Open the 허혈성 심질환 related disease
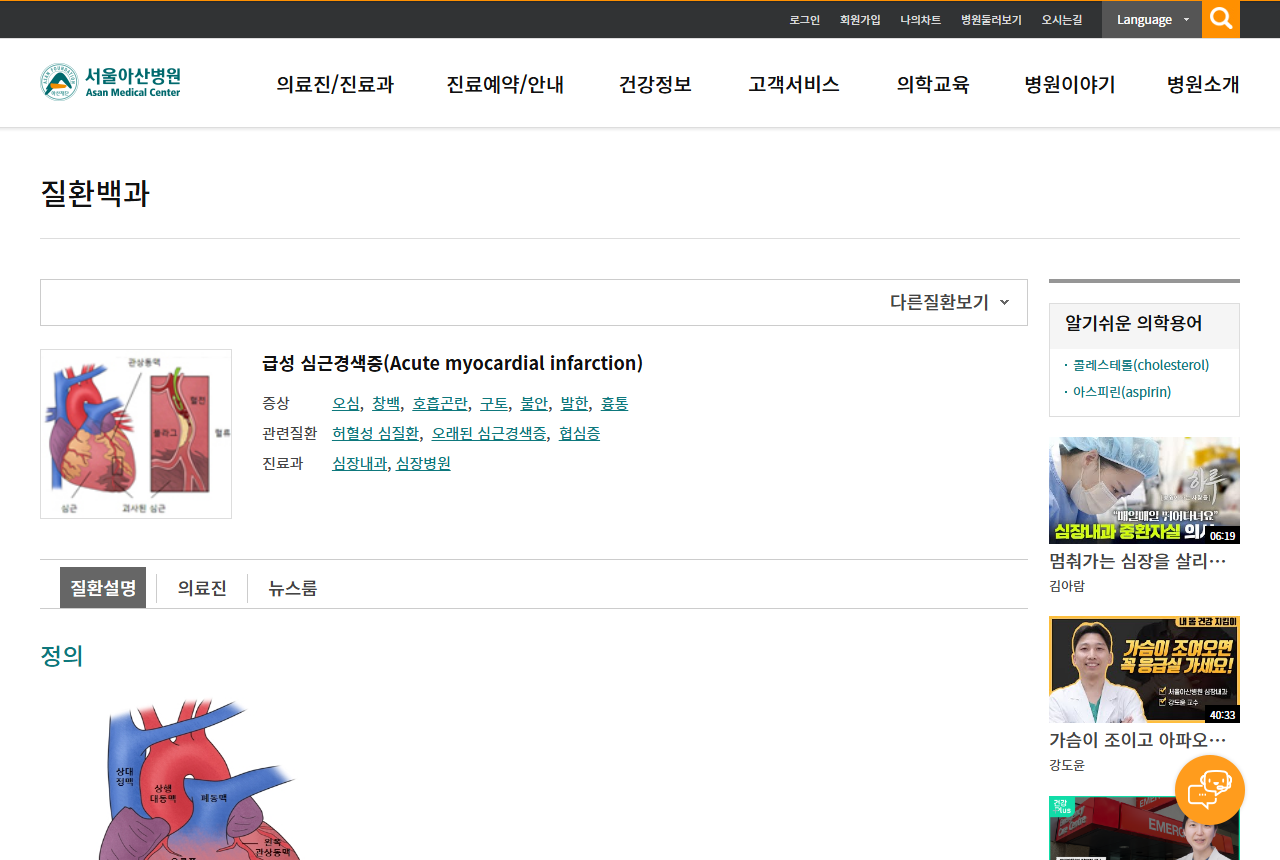This screenshot has height=860, width=1280. coord(376,434)
